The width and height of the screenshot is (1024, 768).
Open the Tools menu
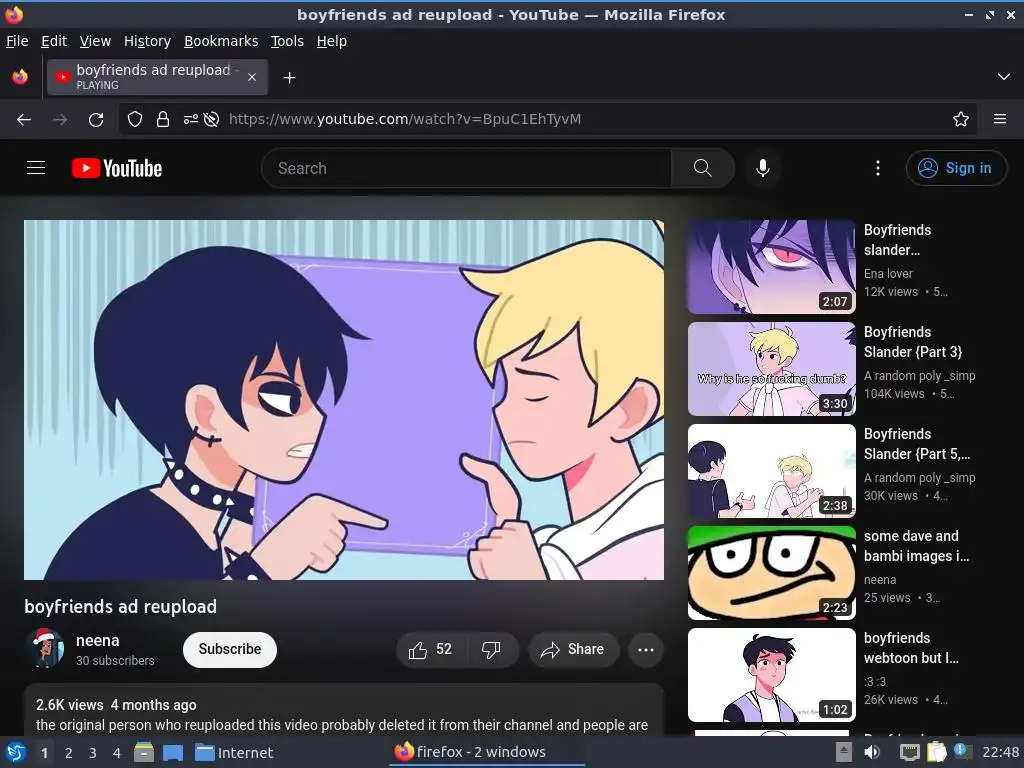287,41
